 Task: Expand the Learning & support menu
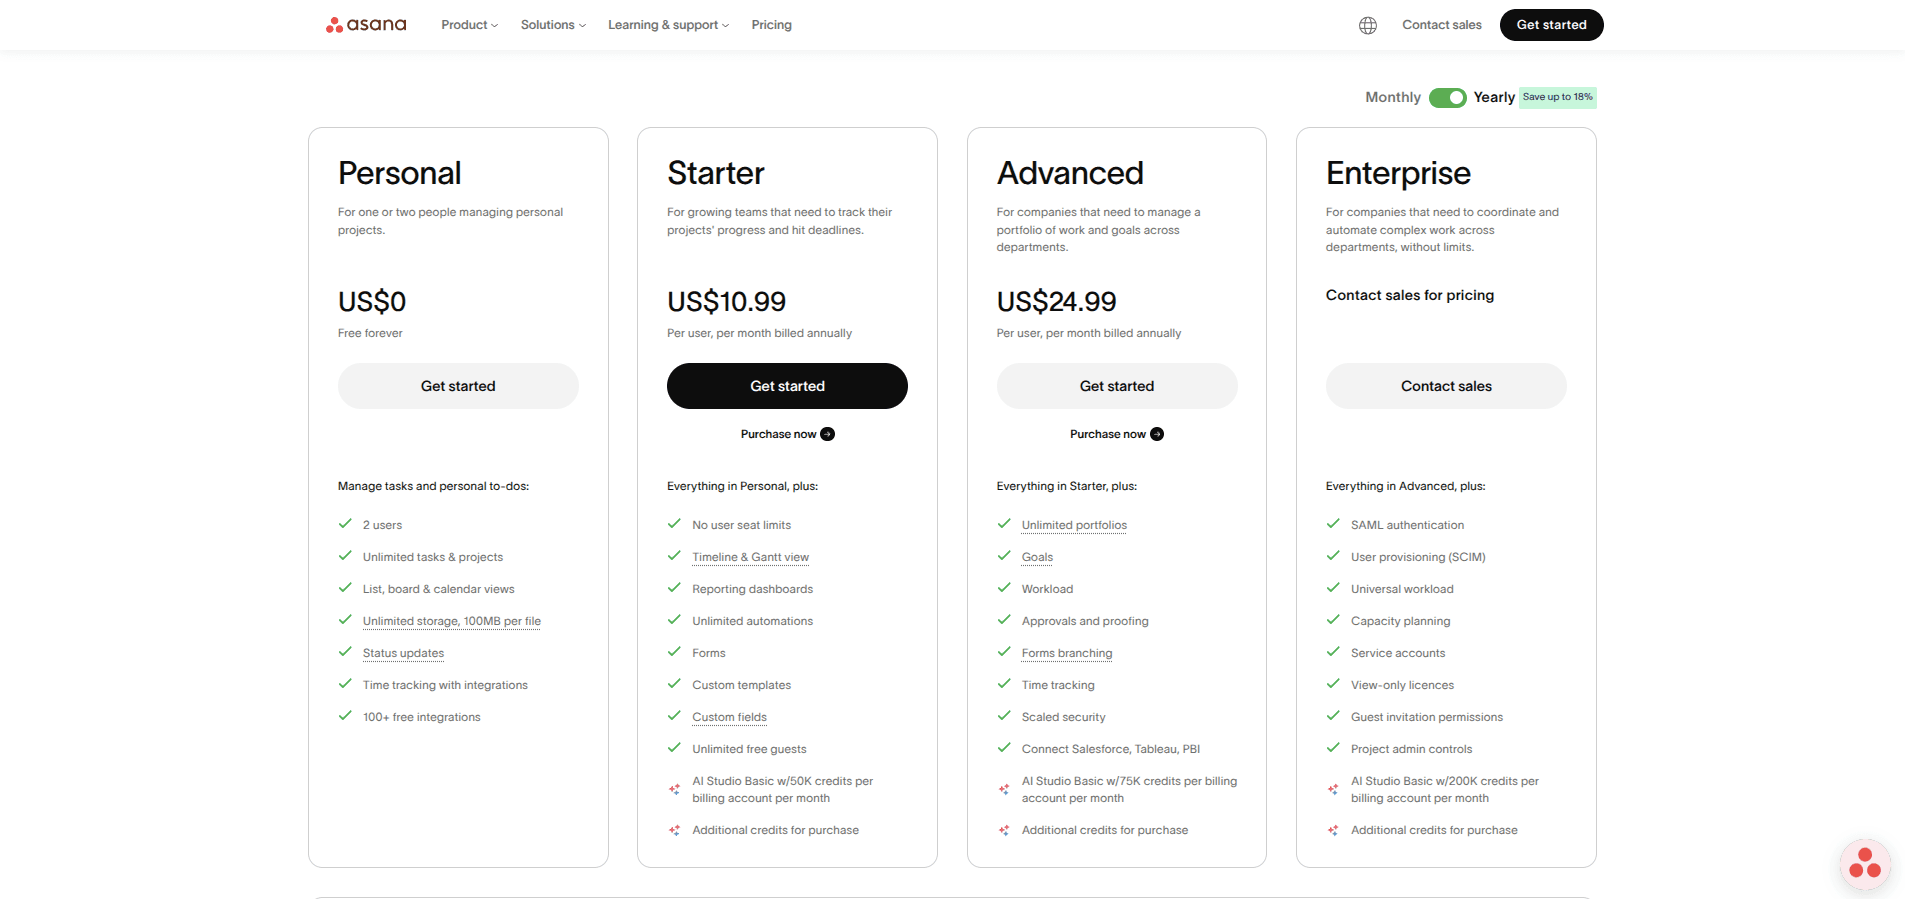pos(669,25)
